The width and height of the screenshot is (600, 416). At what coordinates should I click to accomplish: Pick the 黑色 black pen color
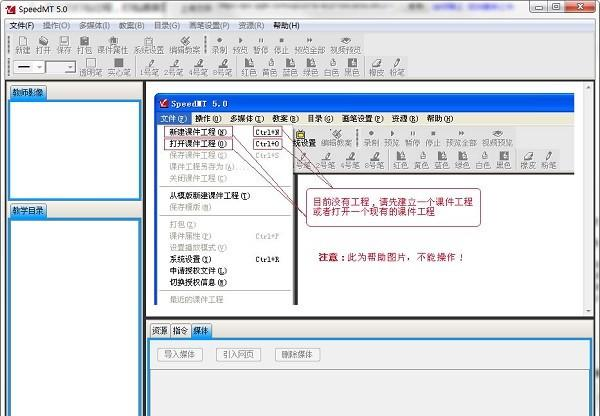[352, 67]
